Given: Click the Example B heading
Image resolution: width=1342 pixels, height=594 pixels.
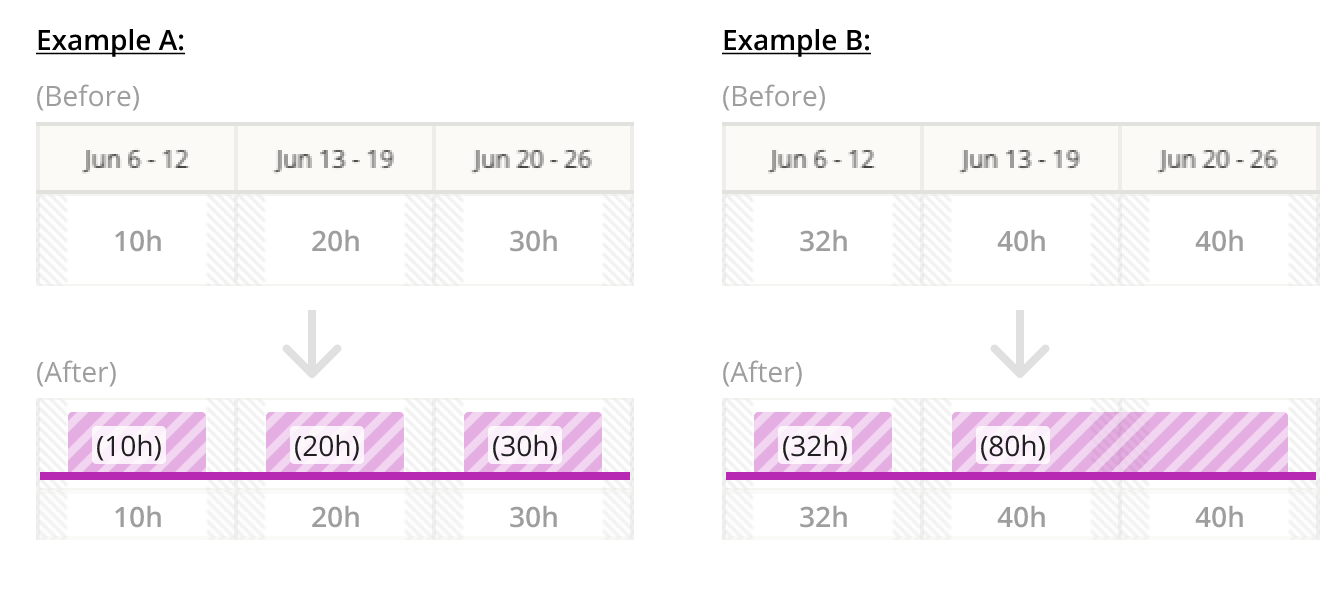Looking at the screenshot, I should [796, 42].
